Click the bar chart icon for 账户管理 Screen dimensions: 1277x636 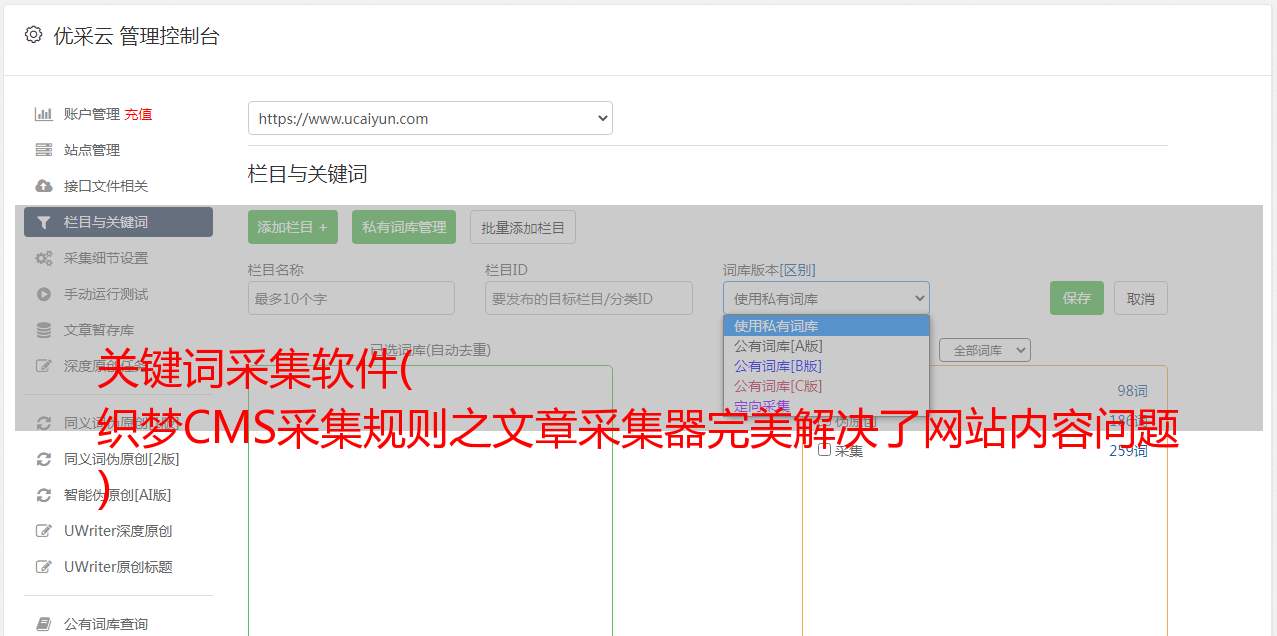(x=44, y=114)
